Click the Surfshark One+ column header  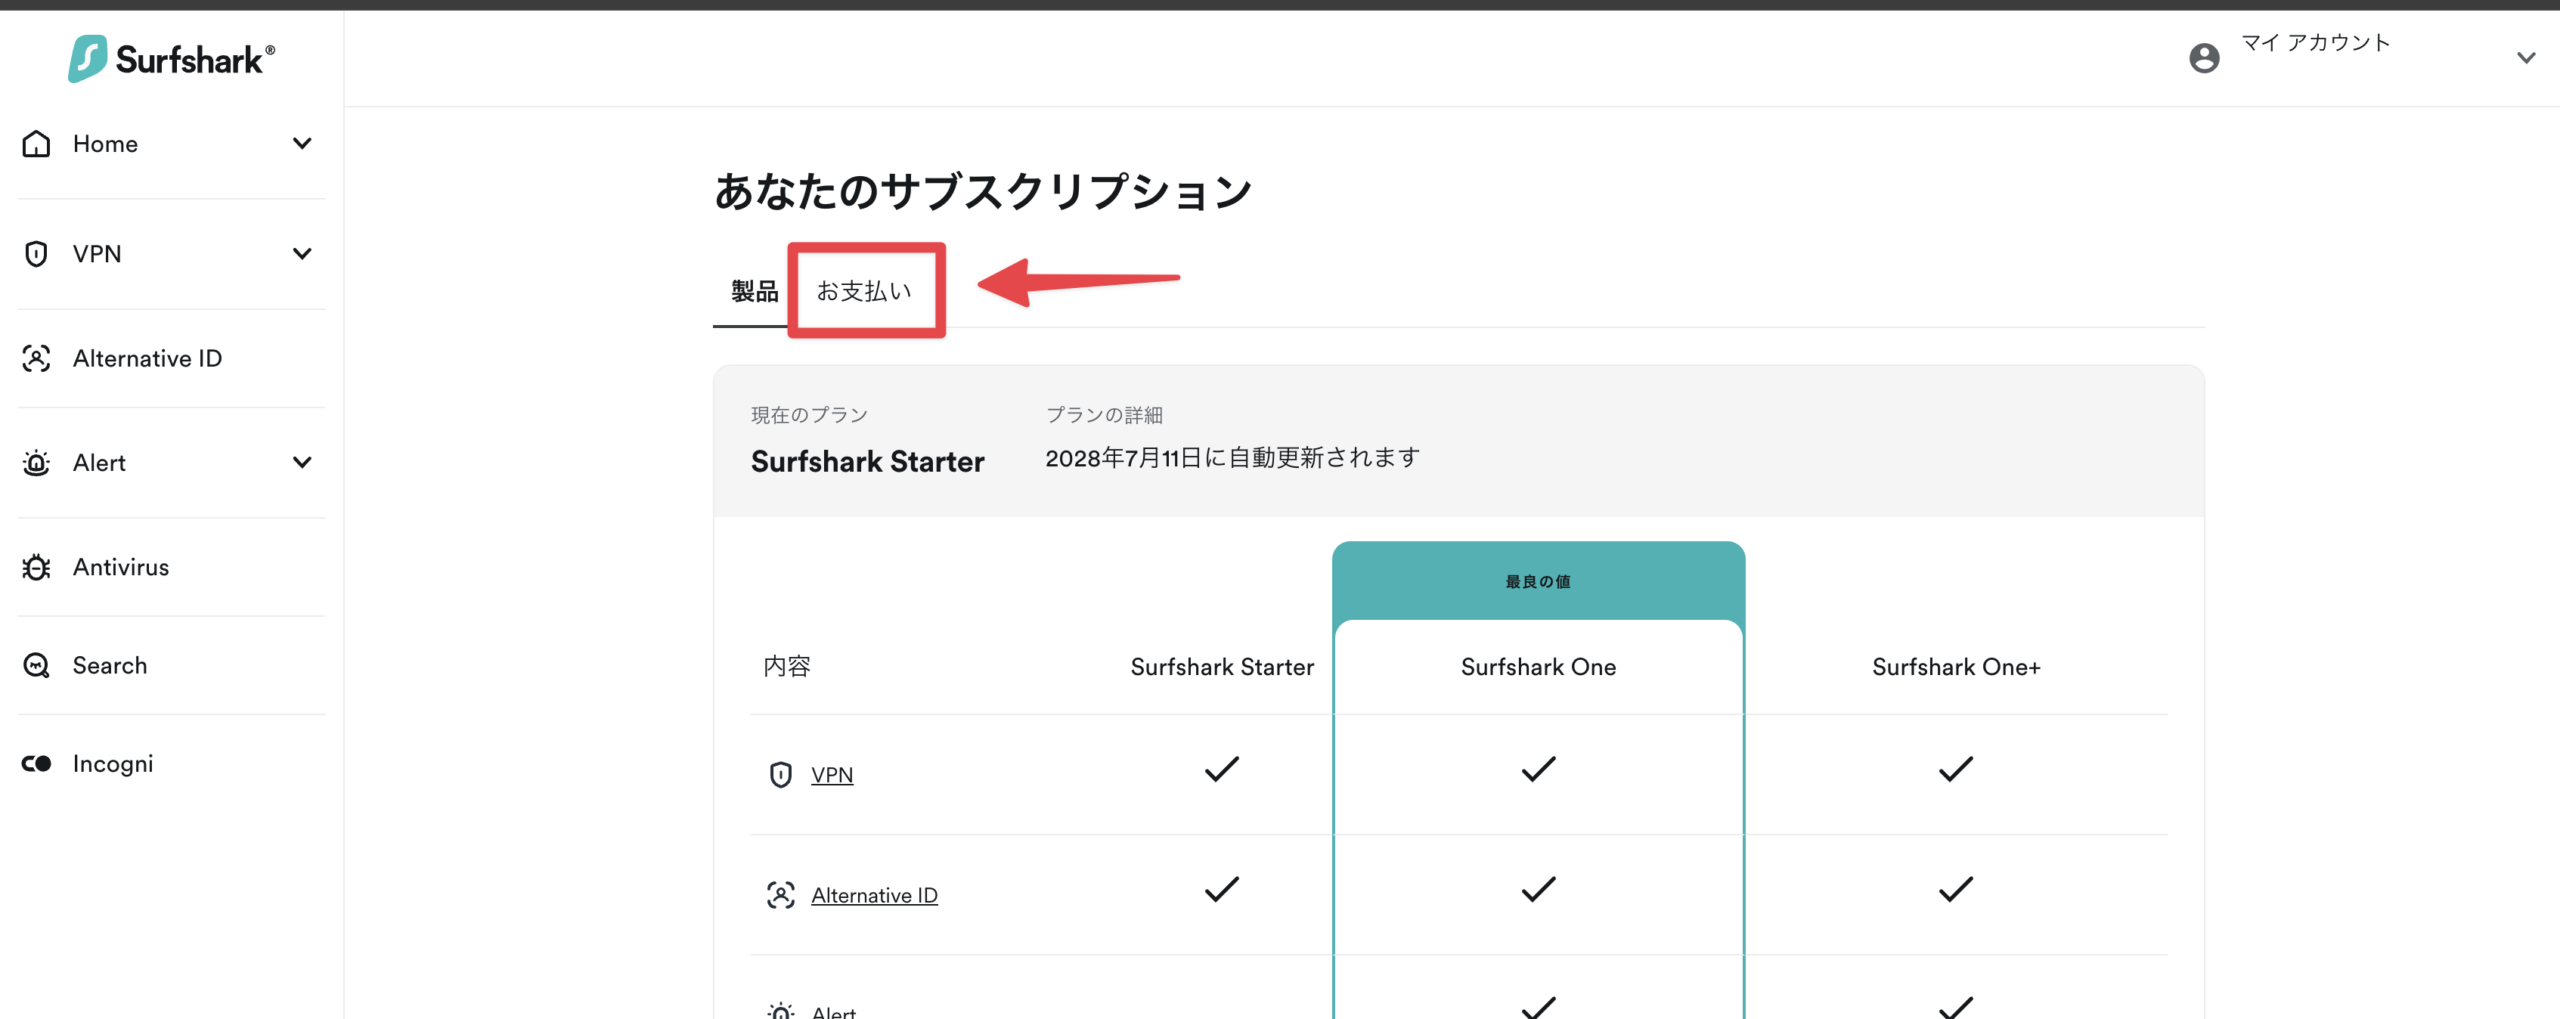click(1956, 667)
